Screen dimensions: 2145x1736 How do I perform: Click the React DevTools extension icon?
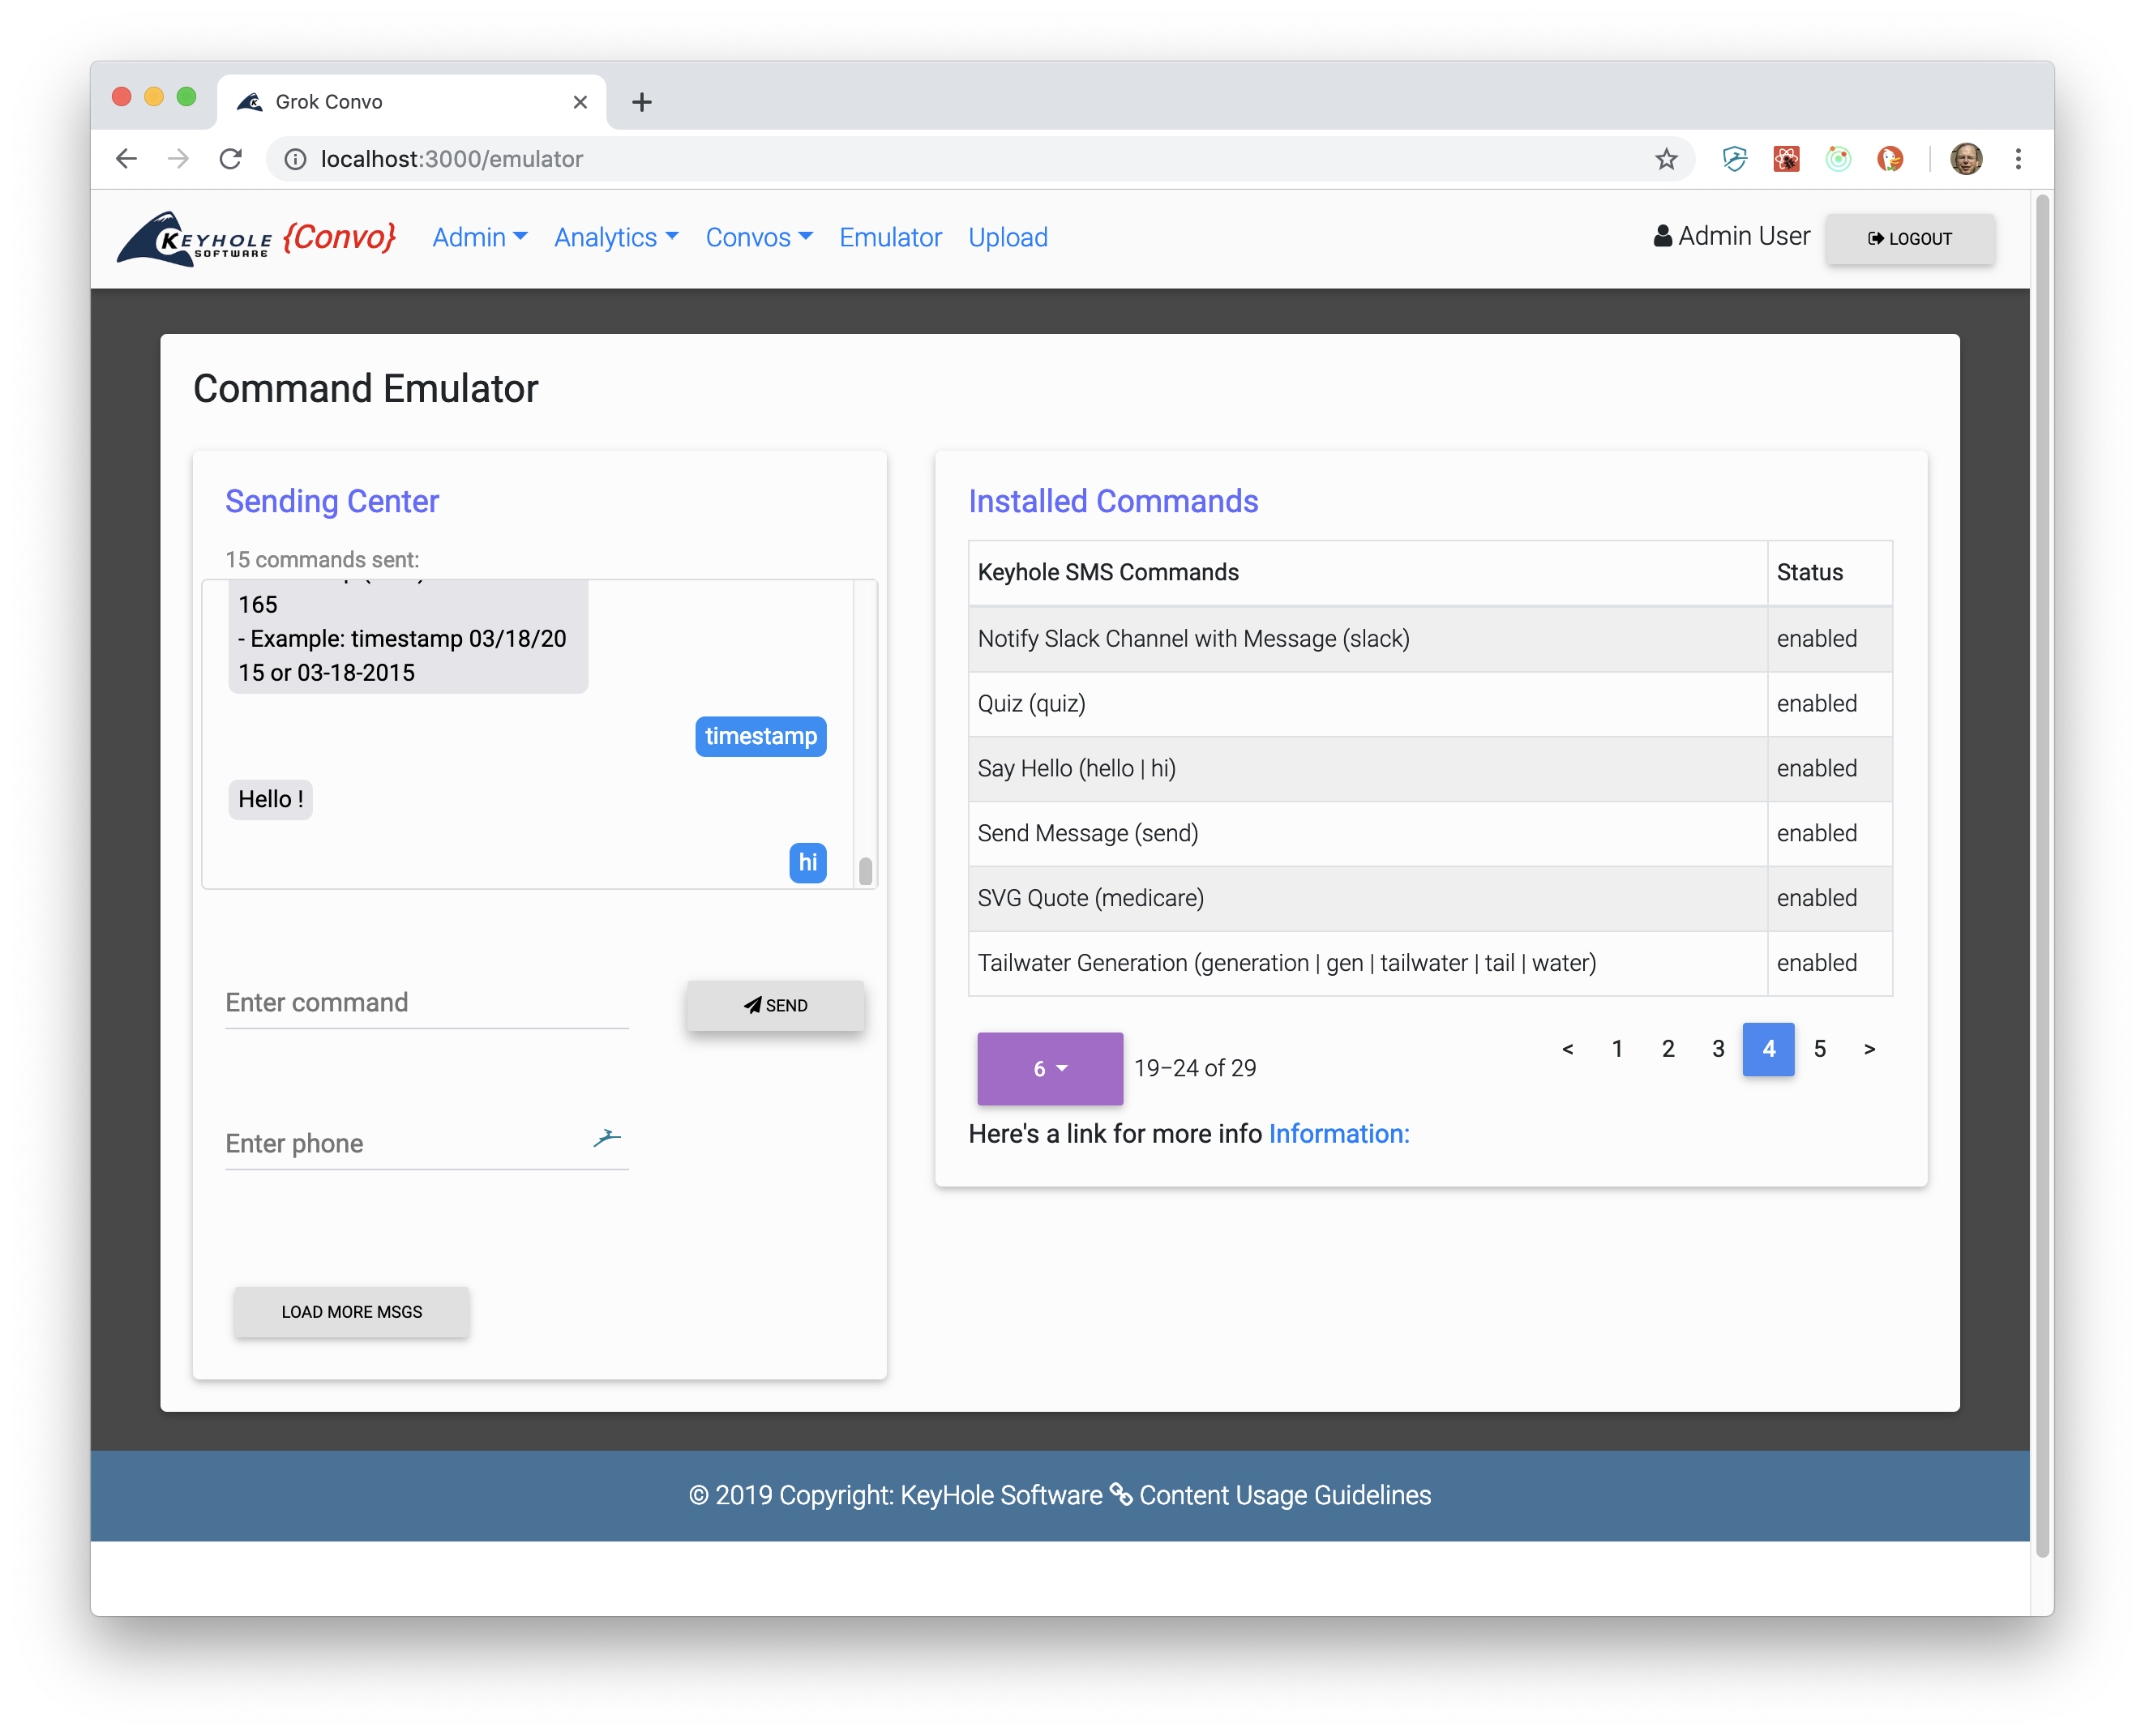1786,159
